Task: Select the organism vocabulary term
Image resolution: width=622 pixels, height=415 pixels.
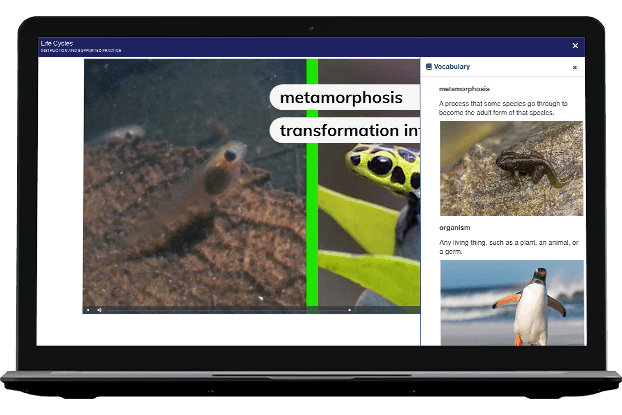Action: [455, 227]
